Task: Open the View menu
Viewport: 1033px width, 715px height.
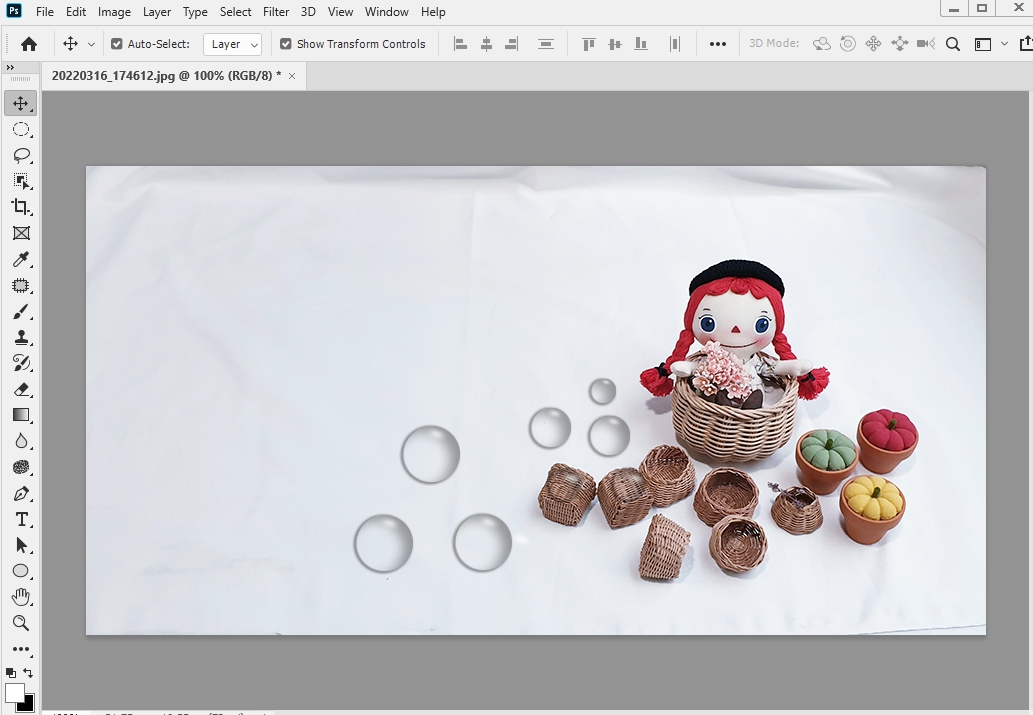Action: [340, 12]
